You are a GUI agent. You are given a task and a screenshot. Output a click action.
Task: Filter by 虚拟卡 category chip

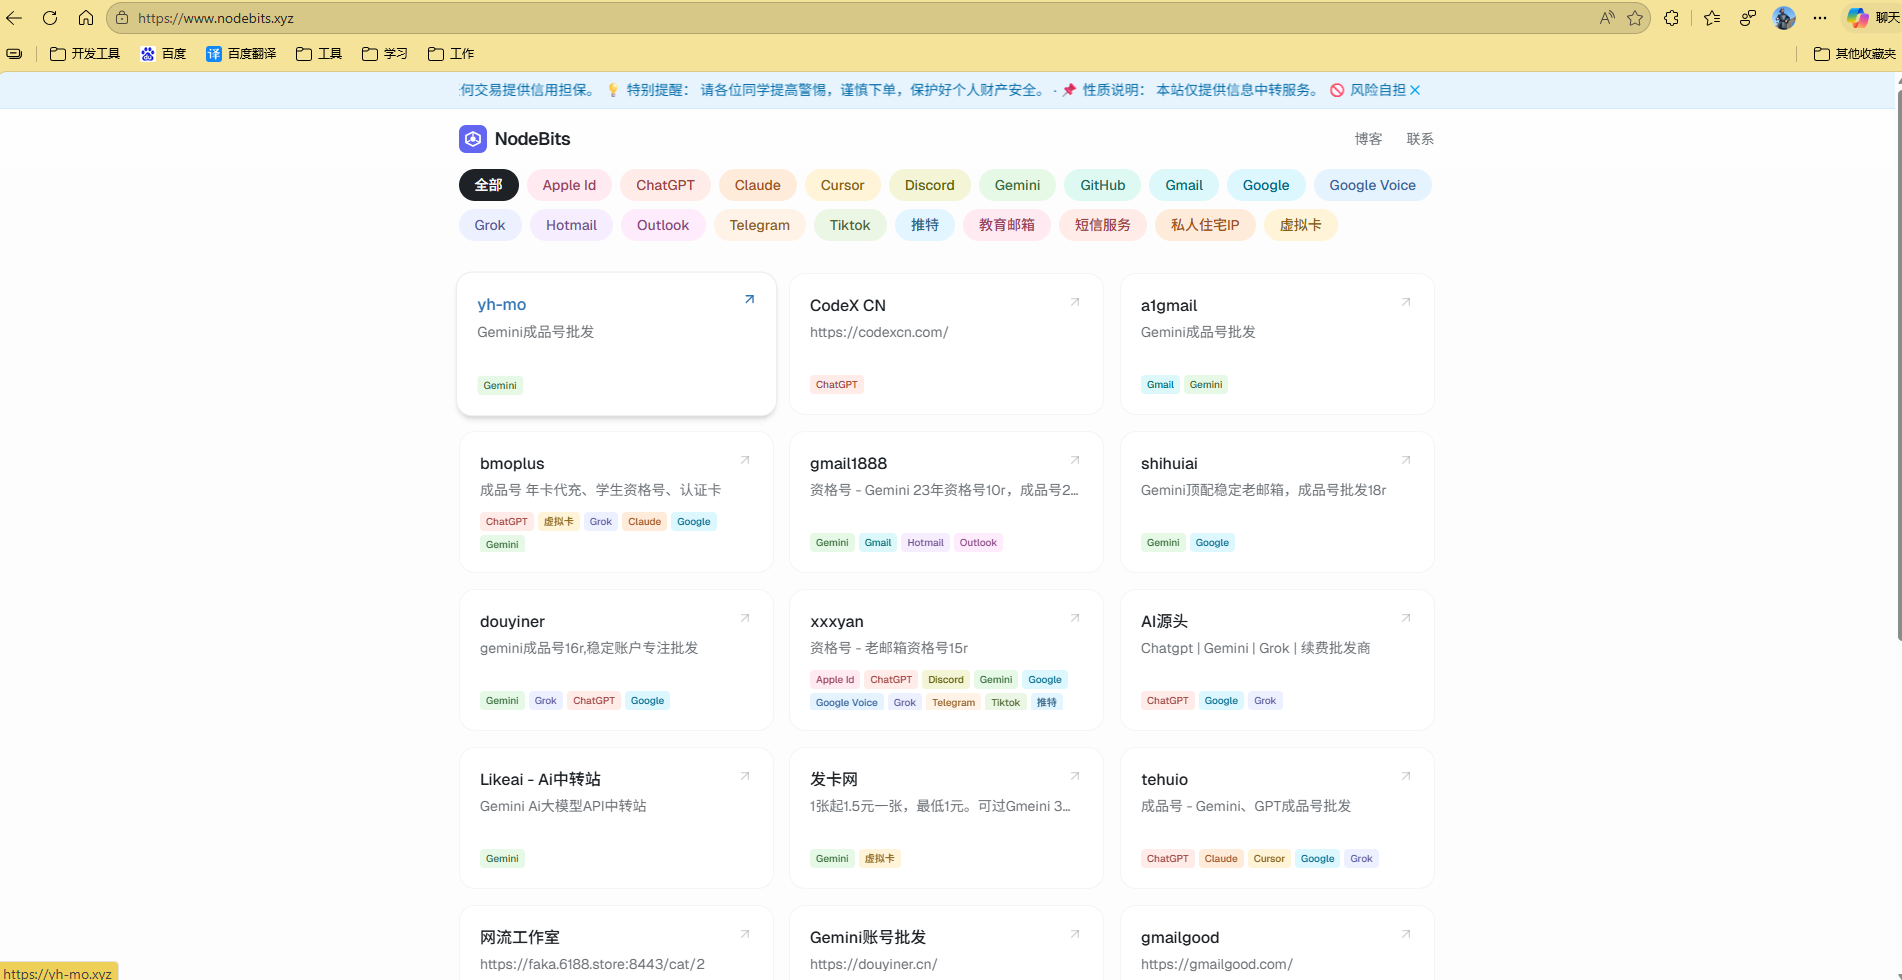(x=1300, y=225)
